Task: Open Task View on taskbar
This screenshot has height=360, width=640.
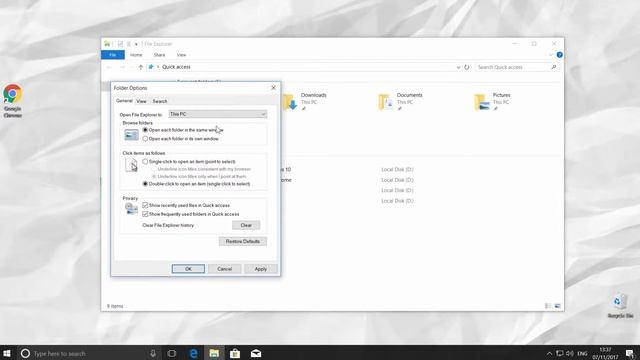Action: tap(172, 353)
